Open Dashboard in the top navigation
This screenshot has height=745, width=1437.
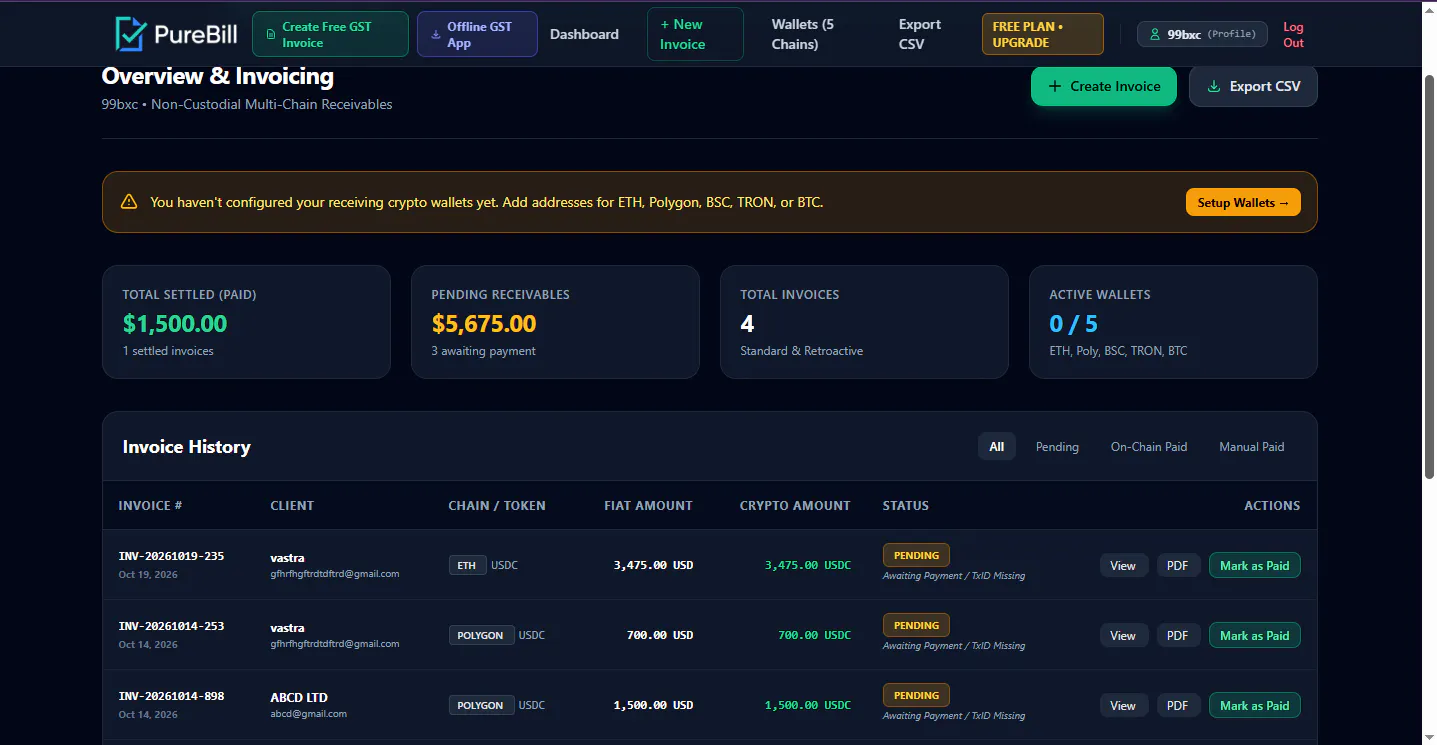pos(584,34)
